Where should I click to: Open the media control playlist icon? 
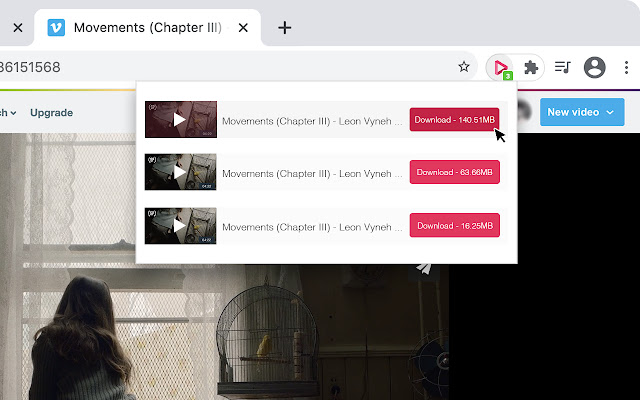(x=562, y=67)
